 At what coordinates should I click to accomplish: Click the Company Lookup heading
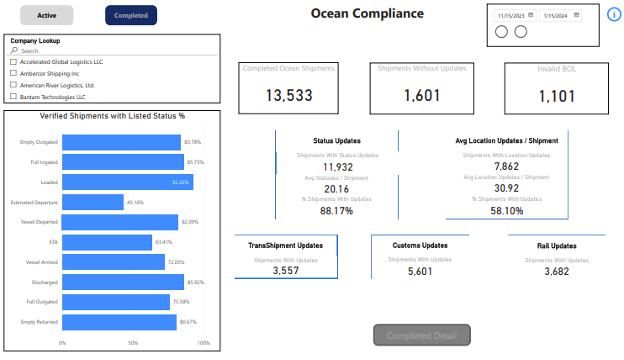(35, 41)
